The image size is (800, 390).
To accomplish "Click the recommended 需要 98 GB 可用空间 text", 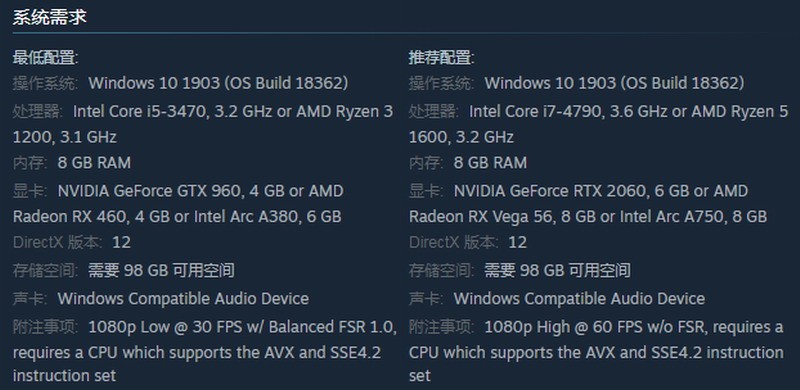I will coord(557,270).
